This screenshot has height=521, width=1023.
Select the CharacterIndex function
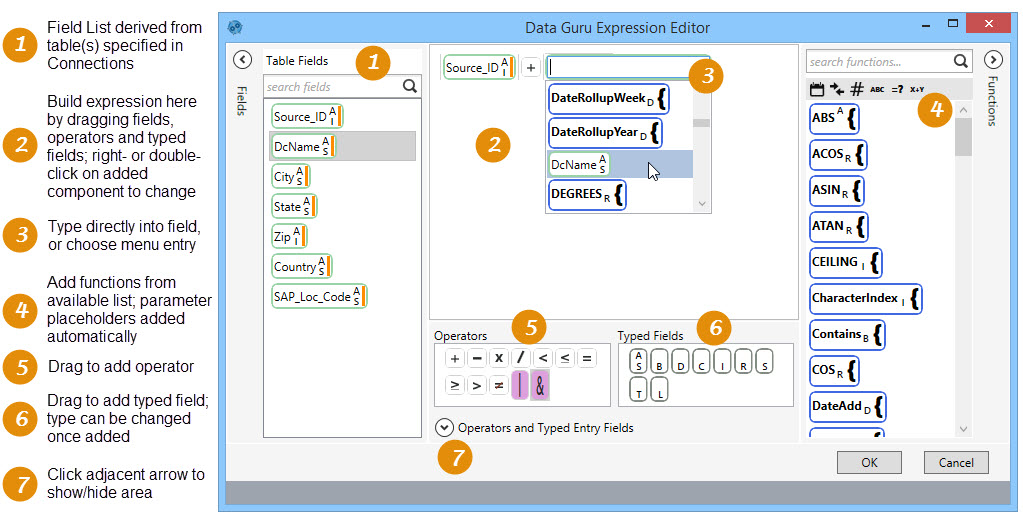coord(866,299)
